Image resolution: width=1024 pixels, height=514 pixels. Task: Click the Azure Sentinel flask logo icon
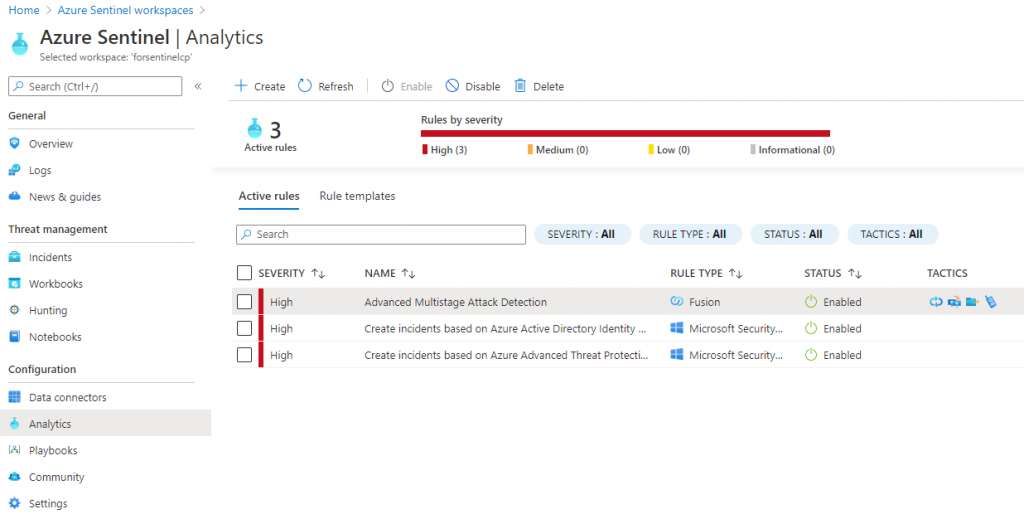(20, 44)
